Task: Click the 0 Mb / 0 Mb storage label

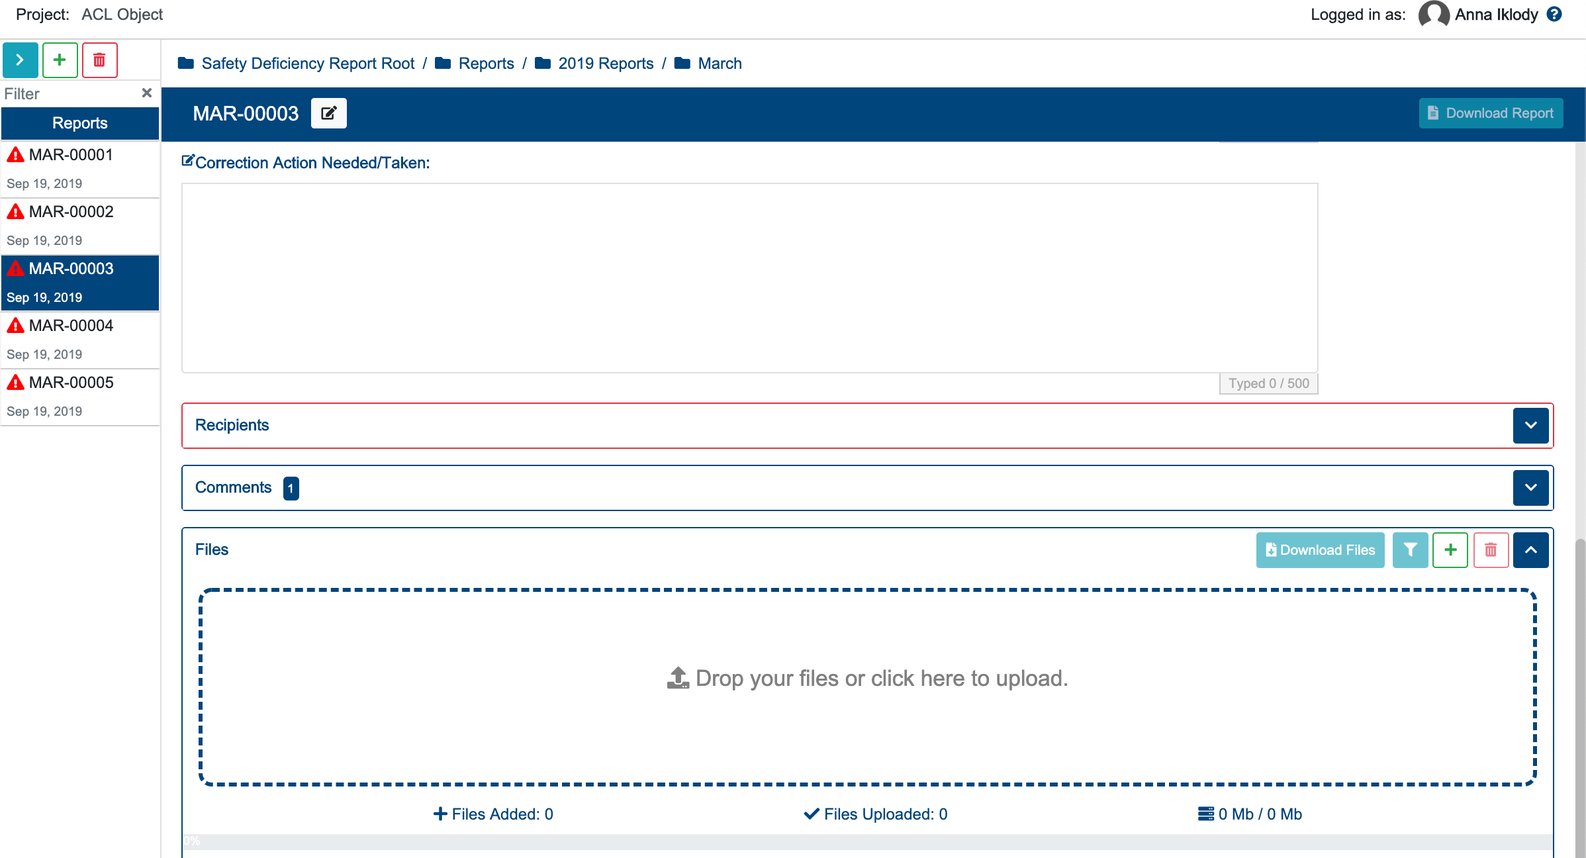Action: [1250, 814]
